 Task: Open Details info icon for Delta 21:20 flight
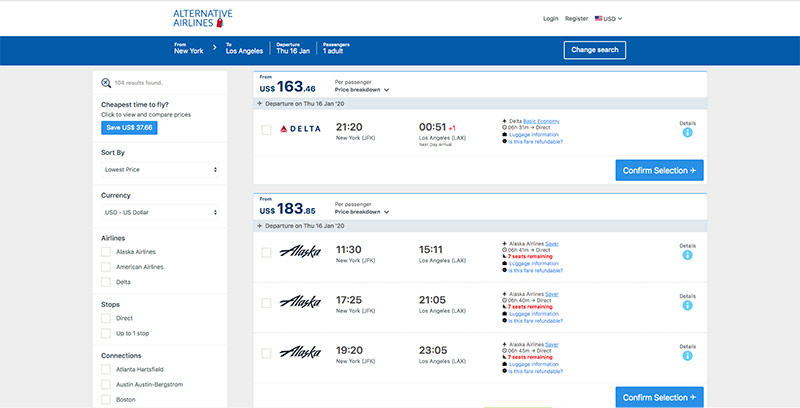(x=687, y=133)
